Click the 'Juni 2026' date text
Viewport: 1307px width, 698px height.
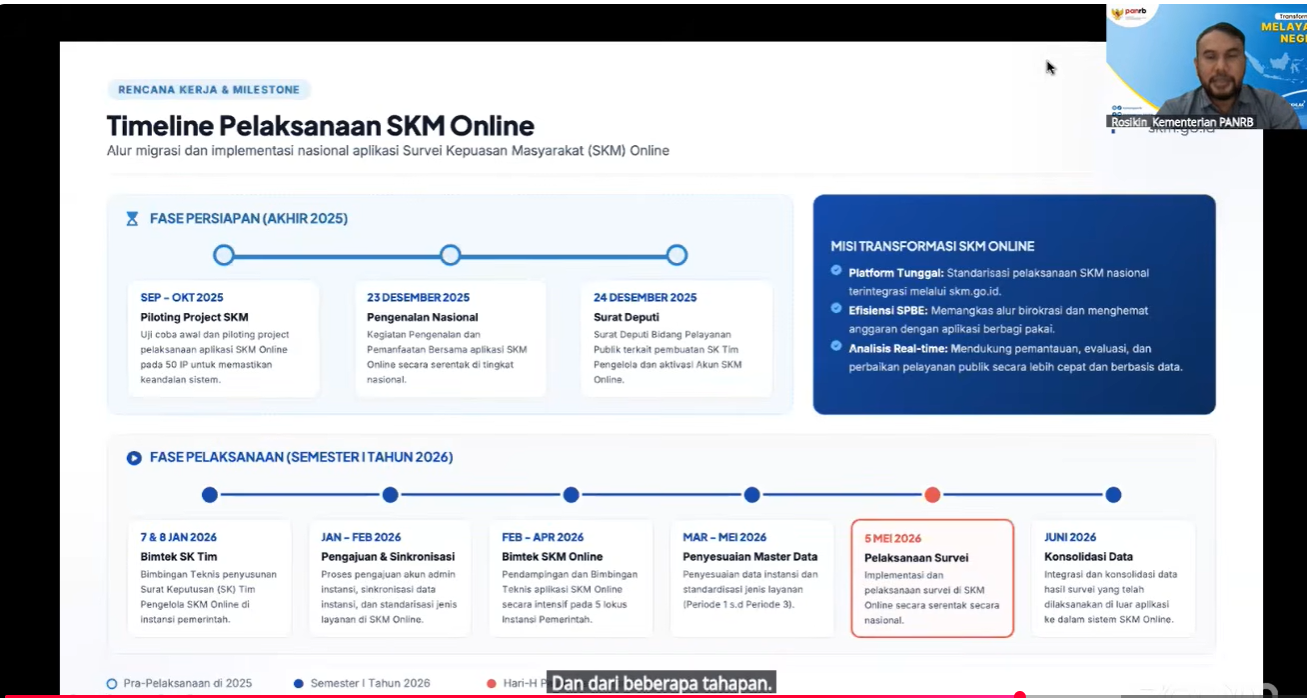[1070, 537]
